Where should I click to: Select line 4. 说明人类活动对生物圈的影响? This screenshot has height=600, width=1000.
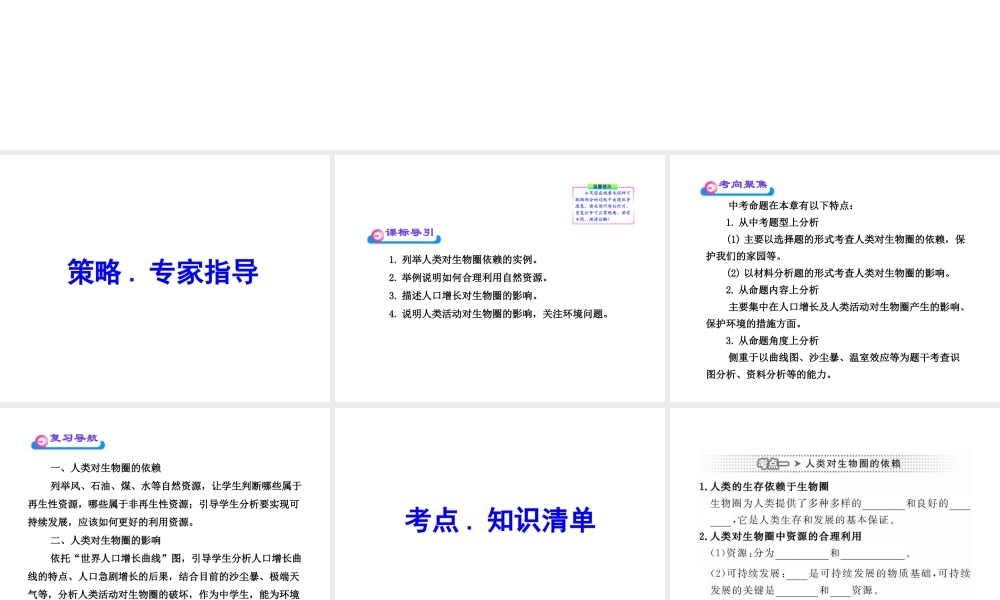pos(500,314)
